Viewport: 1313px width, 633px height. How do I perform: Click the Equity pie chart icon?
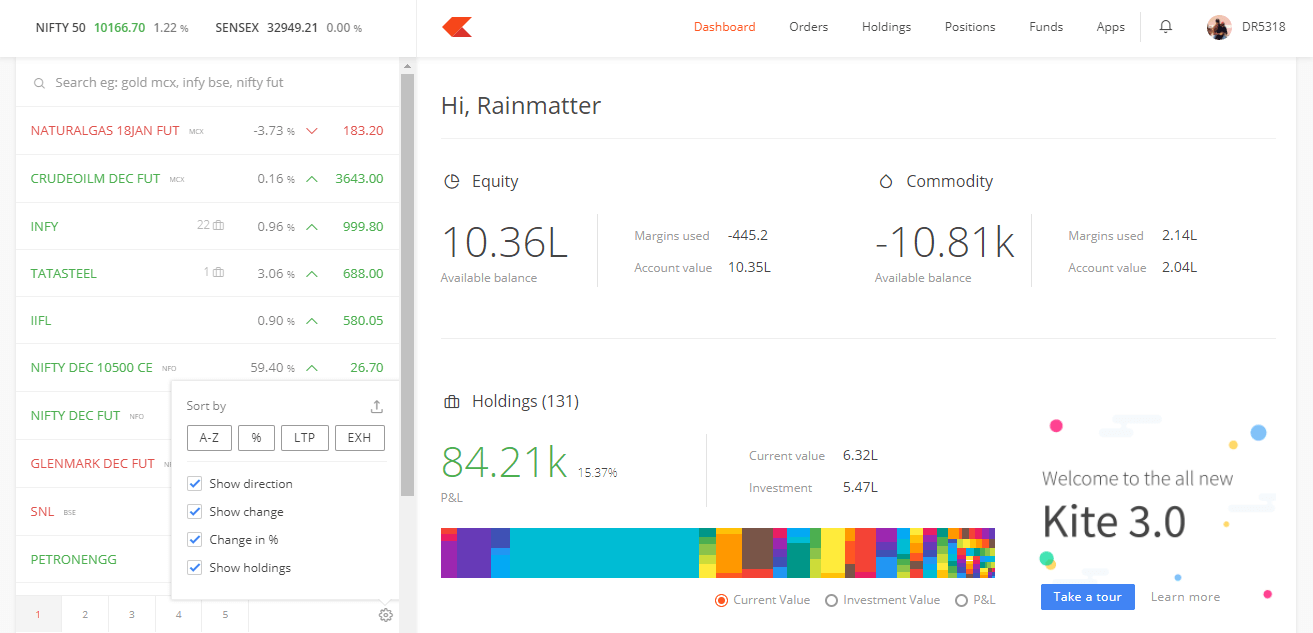pos(452,182)
